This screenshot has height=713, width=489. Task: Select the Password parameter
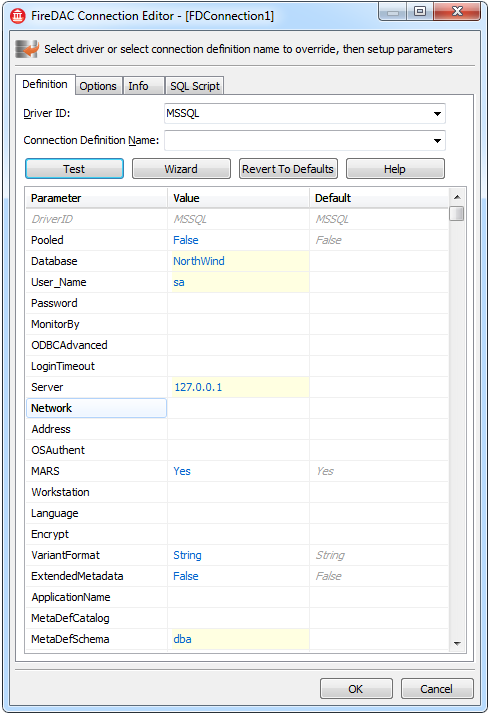pyautogui.click(x=96, y=303)
